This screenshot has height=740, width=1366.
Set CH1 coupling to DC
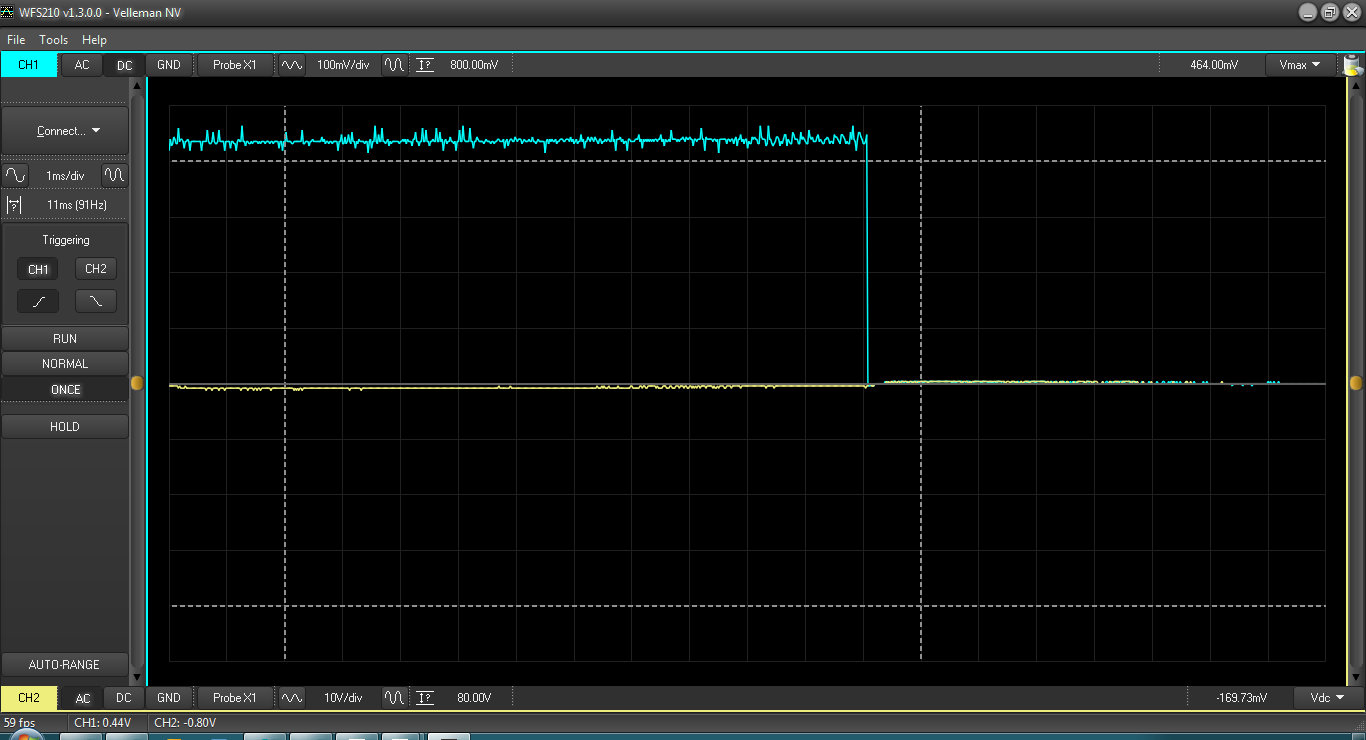(x=124, y=65)
